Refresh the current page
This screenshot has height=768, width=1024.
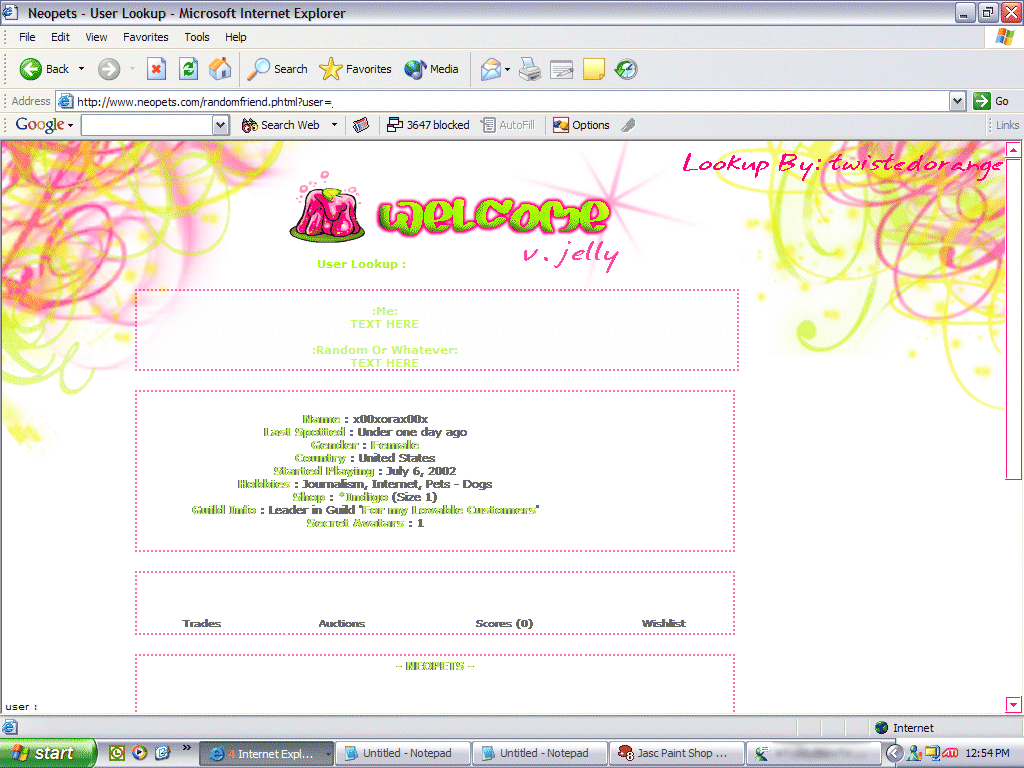pos(189,69)
